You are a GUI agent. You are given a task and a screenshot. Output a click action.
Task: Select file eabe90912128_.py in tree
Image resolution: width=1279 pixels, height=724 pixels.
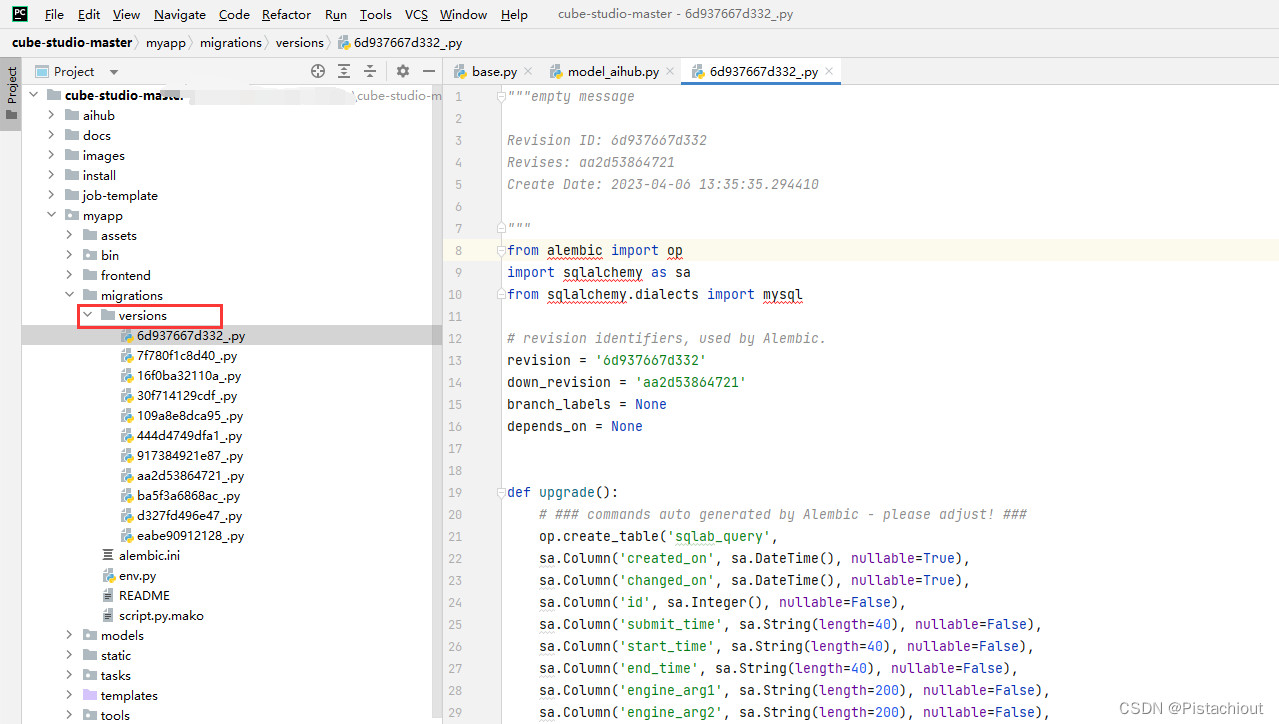click(190, 535)
